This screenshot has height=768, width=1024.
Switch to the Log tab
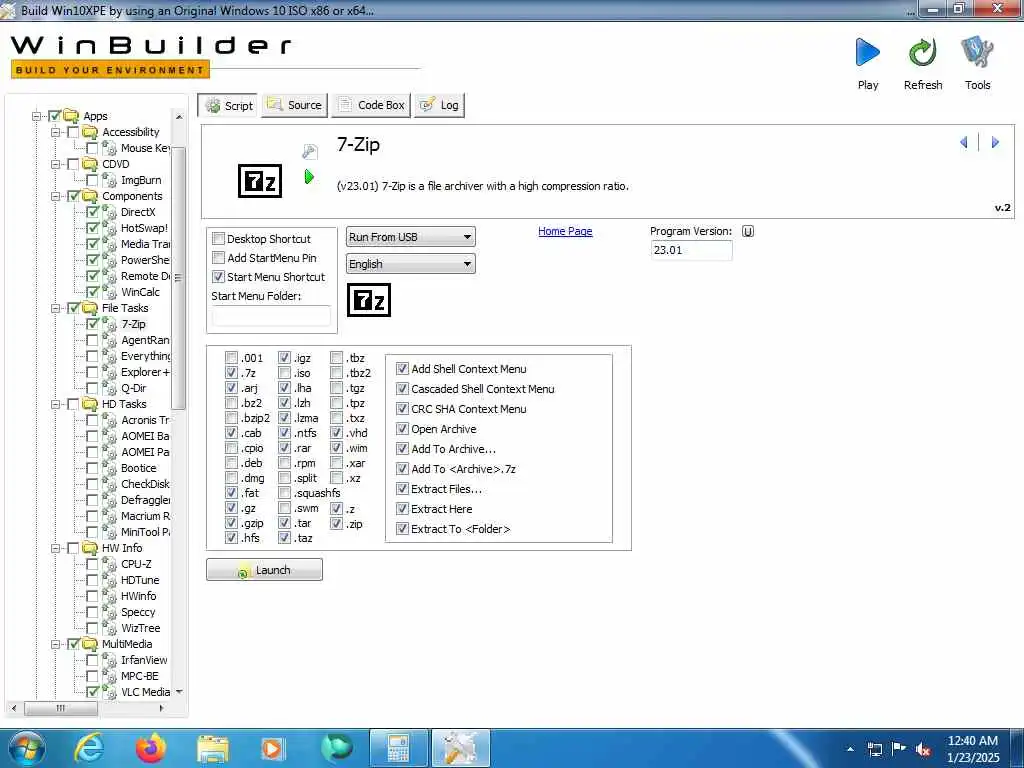coord(440,105)
